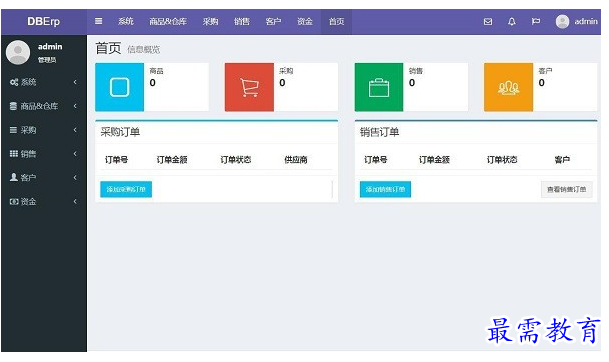Click the 资金 label in sidebar
609x362 pixels.
(28, 202)
